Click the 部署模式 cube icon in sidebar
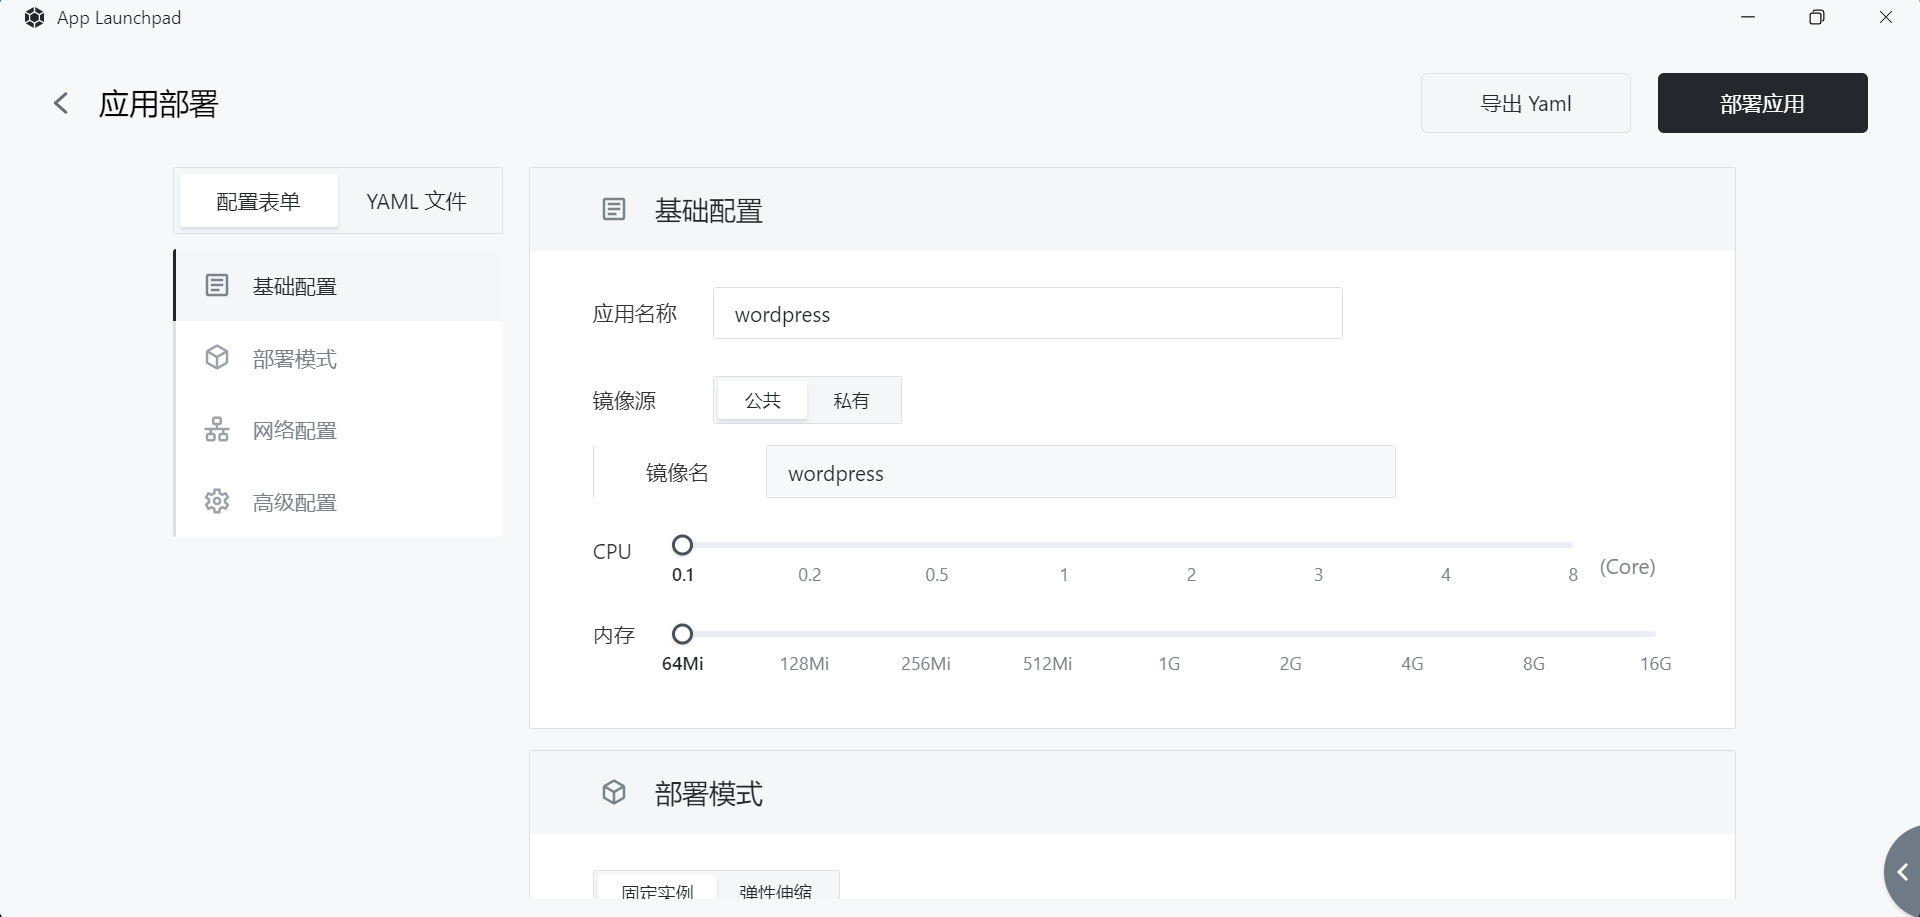 [217, 358]
